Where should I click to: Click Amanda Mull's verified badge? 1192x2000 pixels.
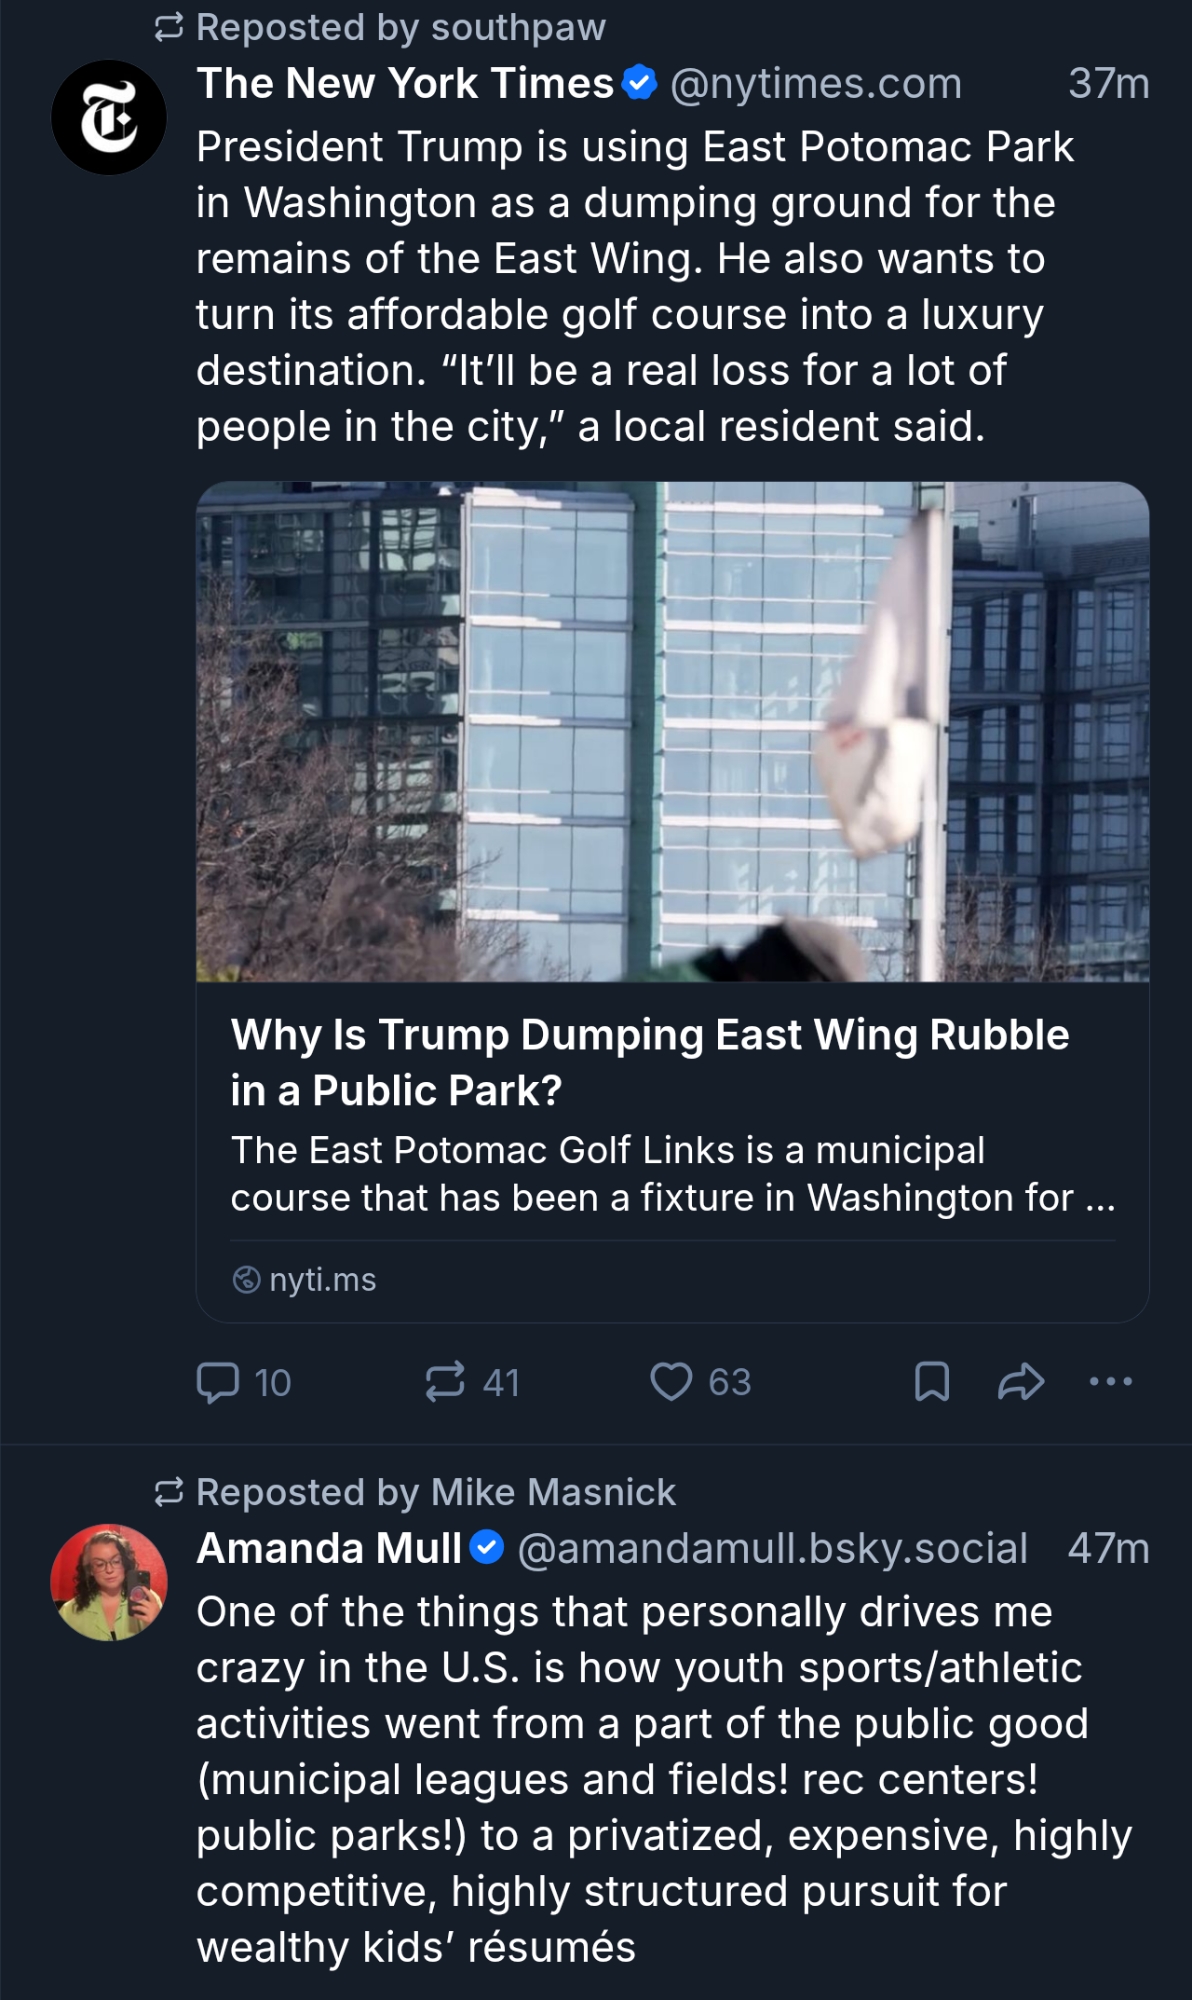click(487, 1548)
